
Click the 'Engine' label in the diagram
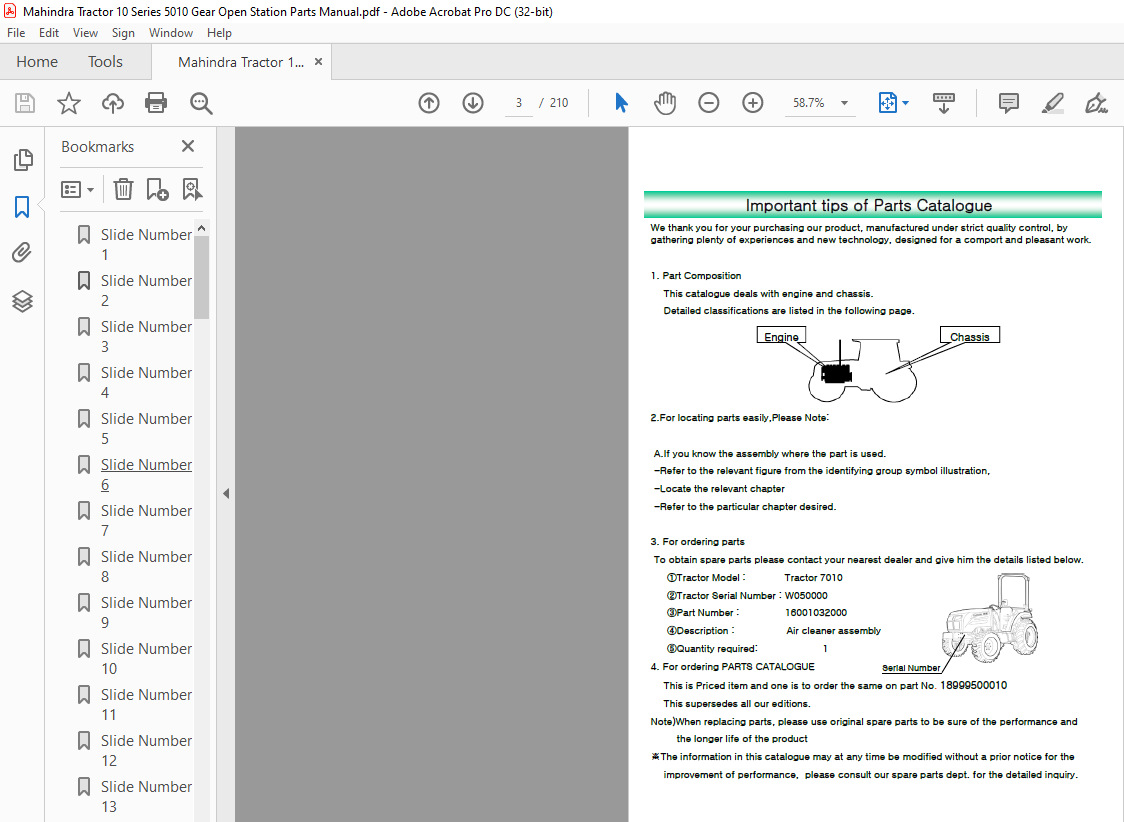pos(781,336)
